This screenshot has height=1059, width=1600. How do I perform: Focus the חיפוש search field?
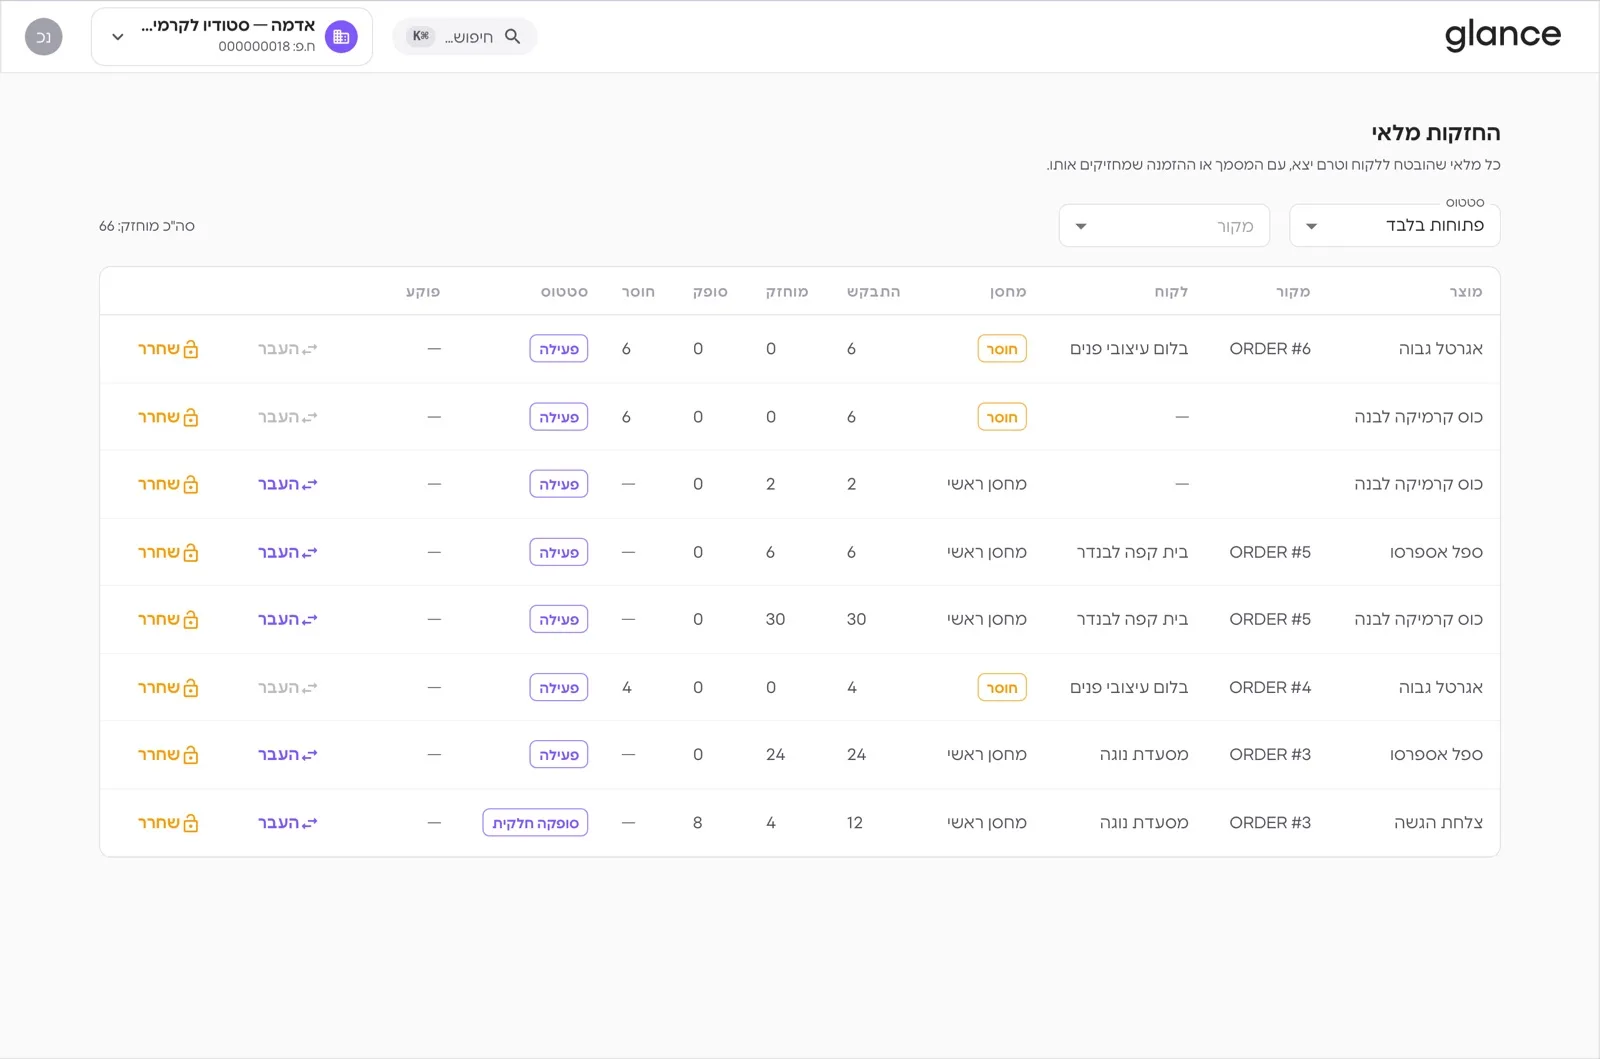(465, 37)
